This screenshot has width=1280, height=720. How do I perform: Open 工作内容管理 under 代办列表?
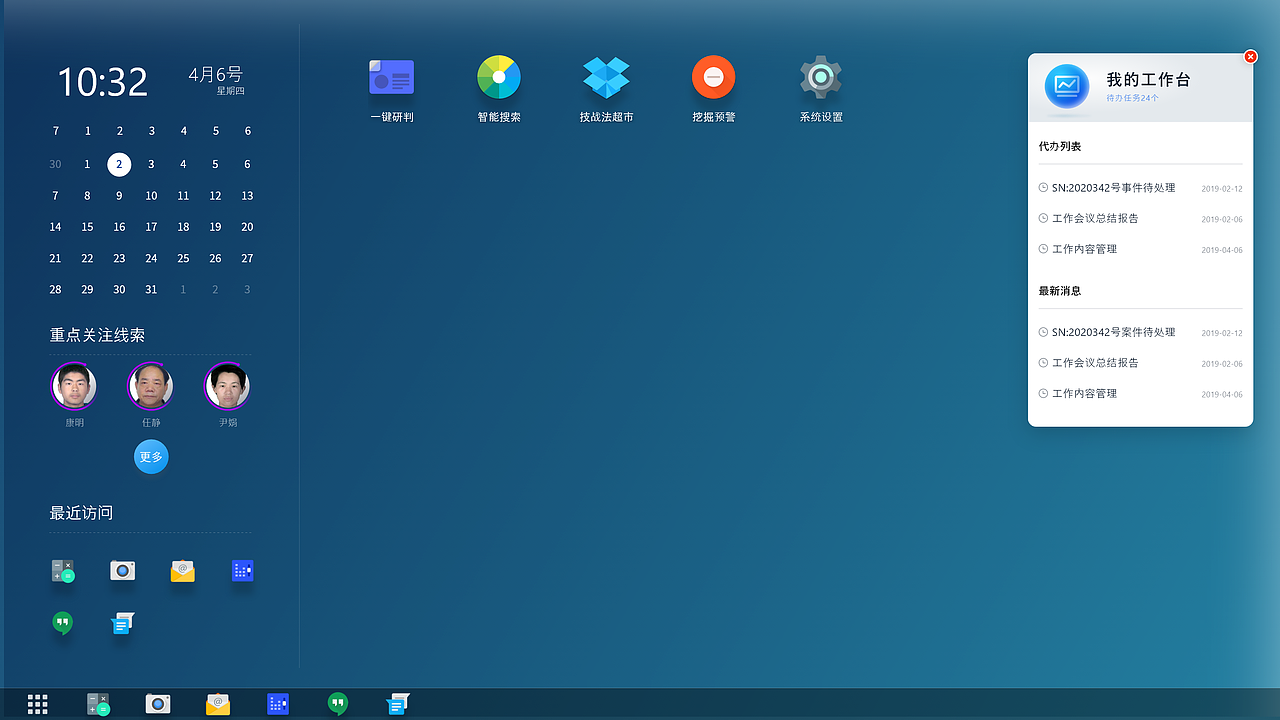click(1140, 249)
